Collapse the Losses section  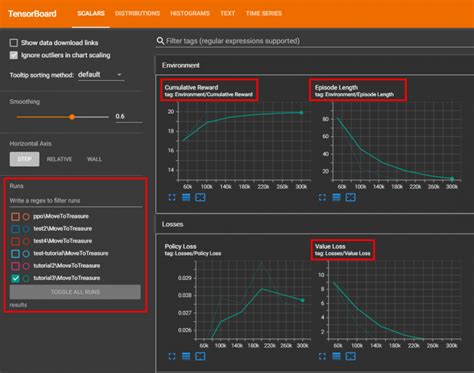(172, 224)
